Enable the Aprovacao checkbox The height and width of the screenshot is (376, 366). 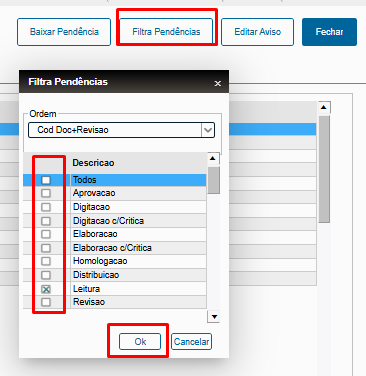(x=46, y=193)
